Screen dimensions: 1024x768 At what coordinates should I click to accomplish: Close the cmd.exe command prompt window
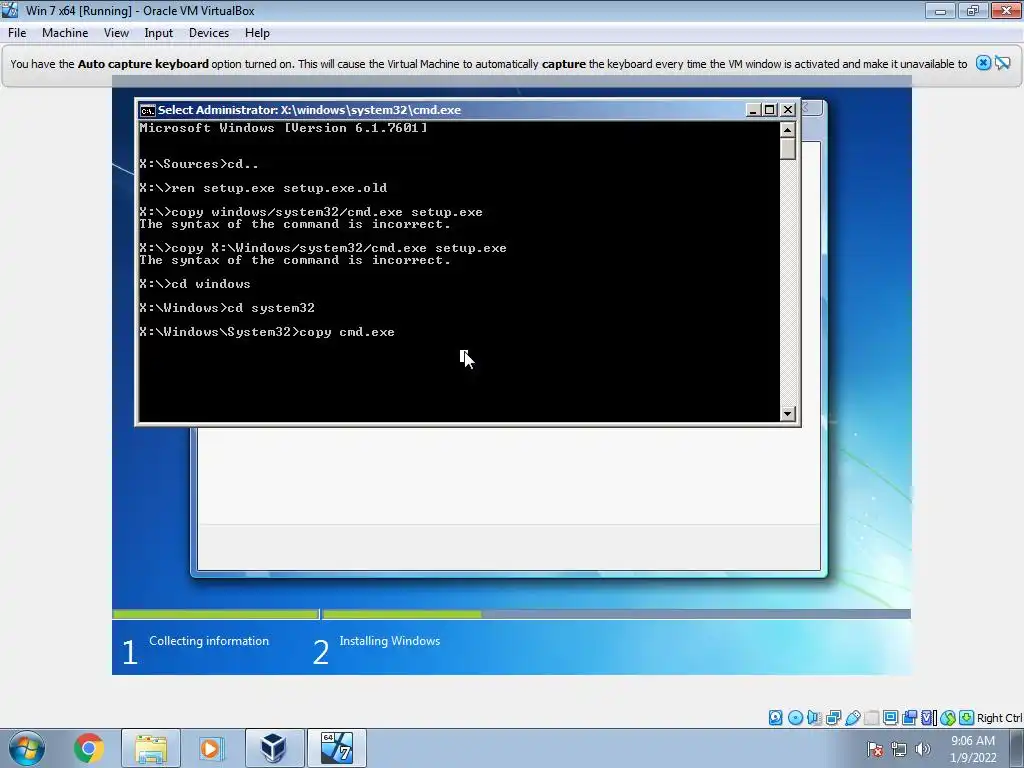click(788, 110)
